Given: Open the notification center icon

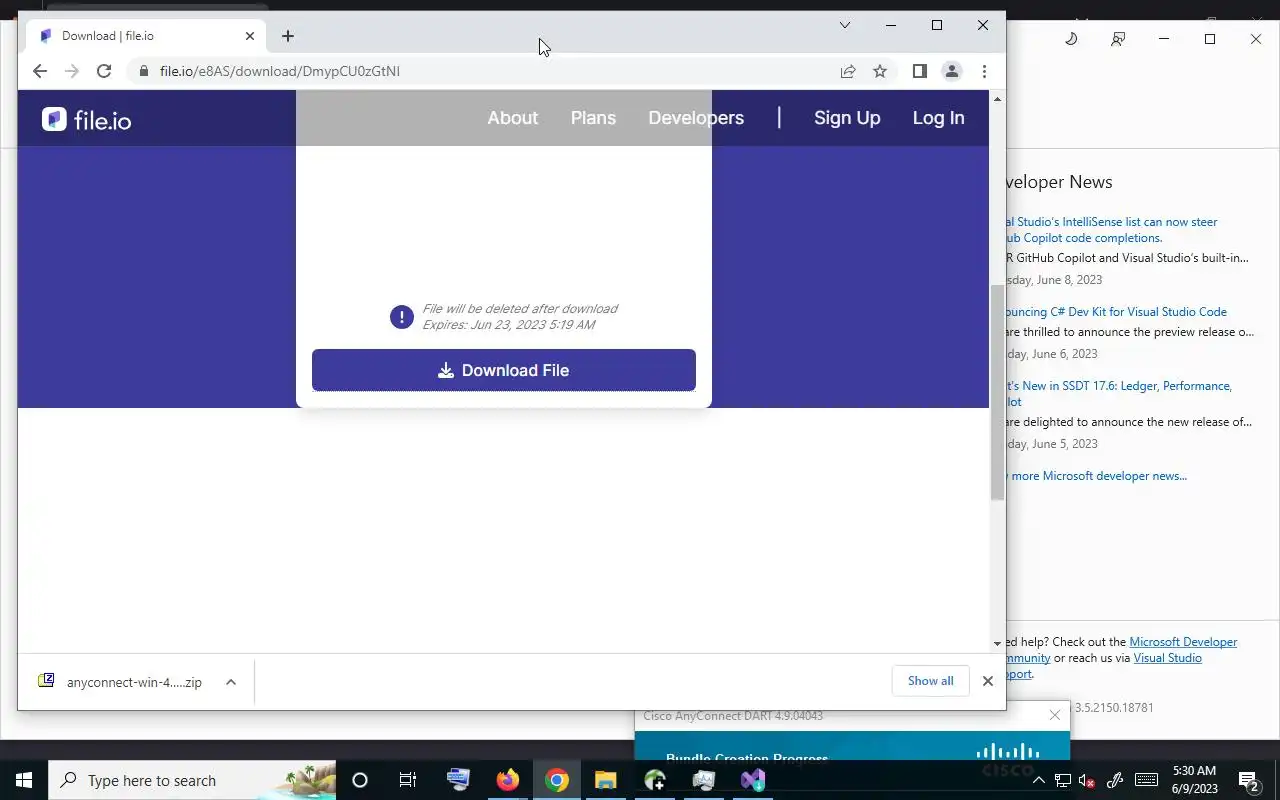Looking at the screenshot, I should coord(1249,780).
